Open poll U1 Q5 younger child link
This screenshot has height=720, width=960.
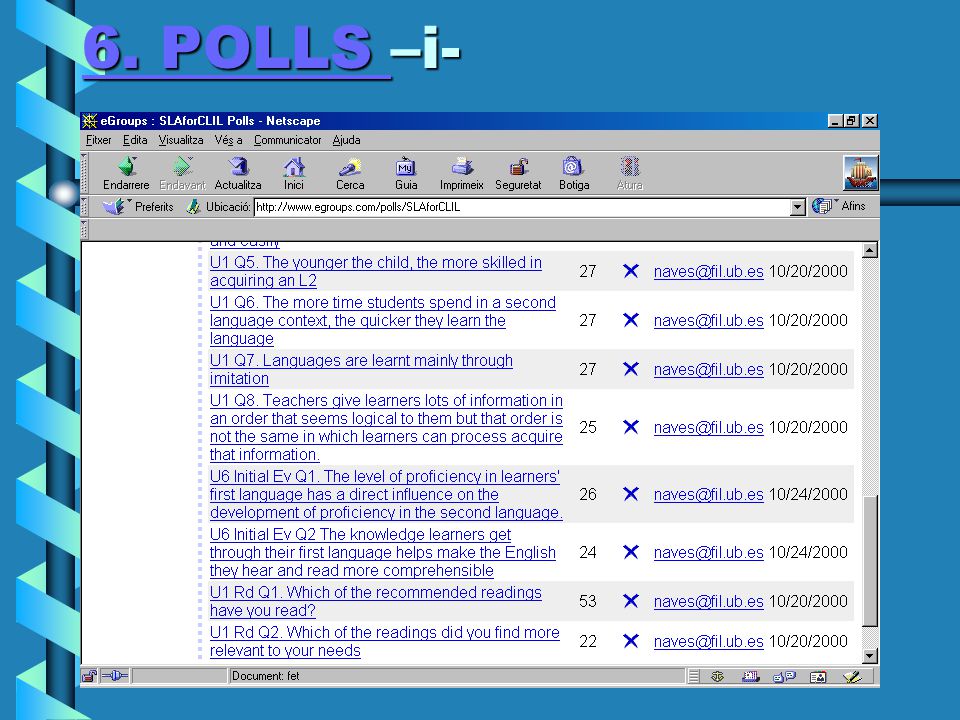376,271
